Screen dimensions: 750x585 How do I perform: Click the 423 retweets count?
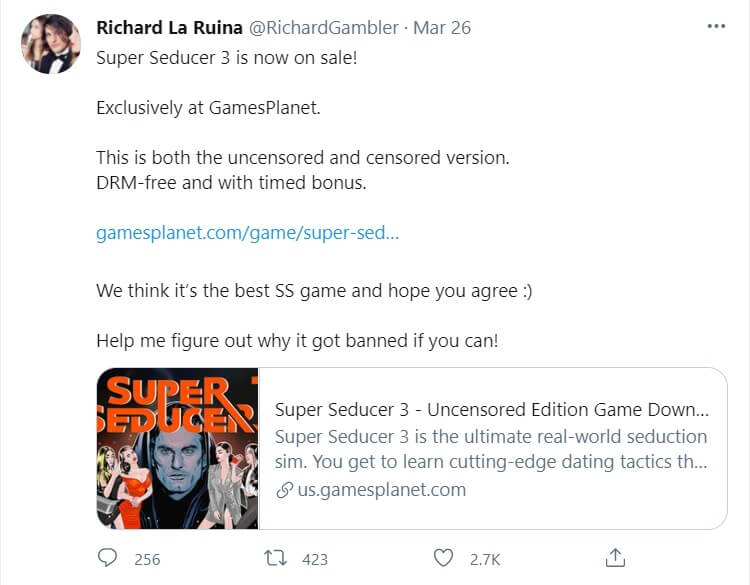(315, 559)
